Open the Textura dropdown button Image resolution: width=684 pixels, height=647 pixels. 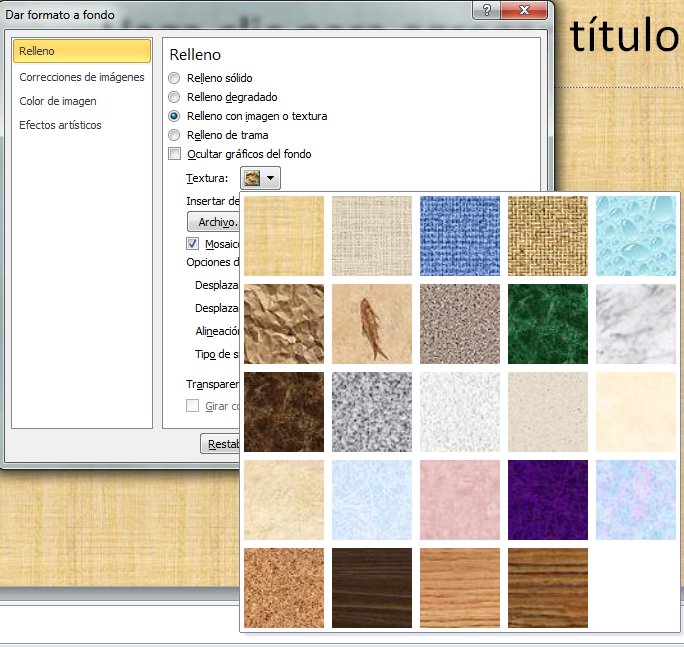(x=260, y=178)
